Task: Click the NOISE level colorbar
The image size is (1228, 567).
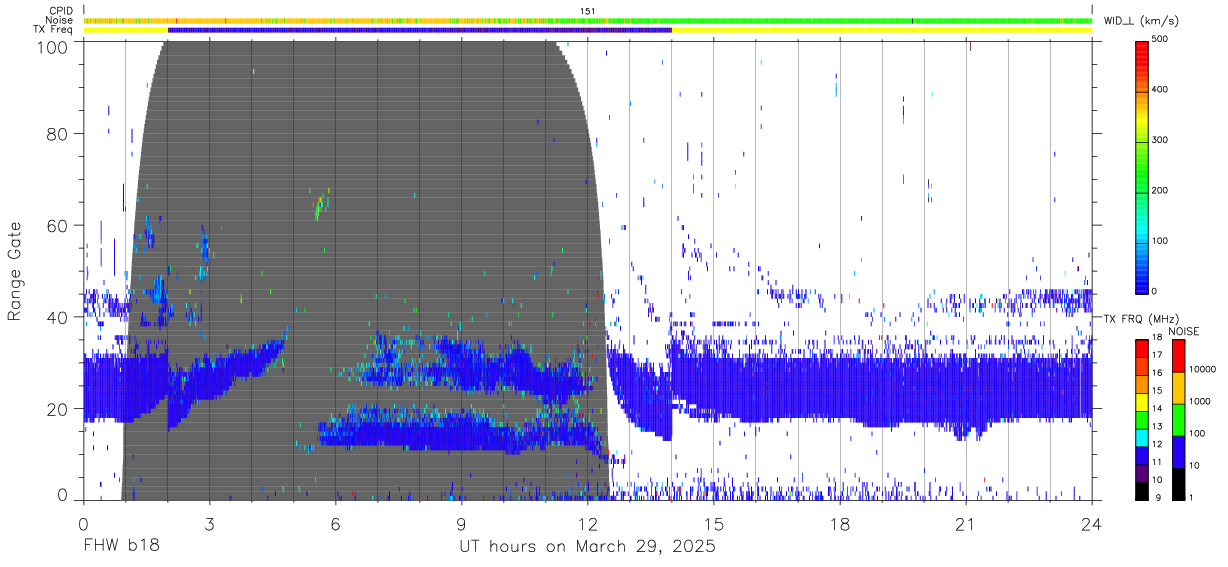Action: (1178, 419)
